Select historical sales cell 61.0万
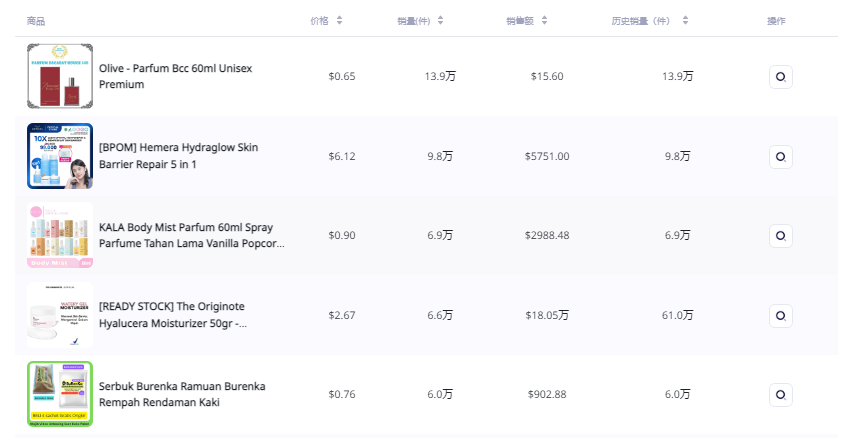The width and height of the screenshot is (861, 438). [x=678, y=316]
